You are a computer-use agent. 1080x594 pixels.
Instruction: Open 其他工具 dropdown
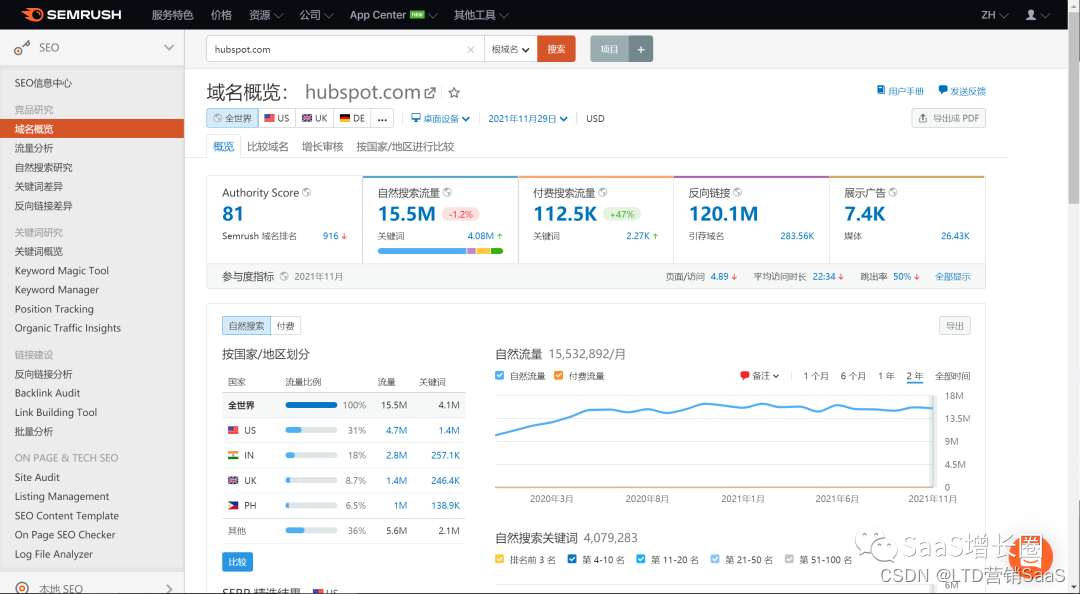(x=481, y=14)
